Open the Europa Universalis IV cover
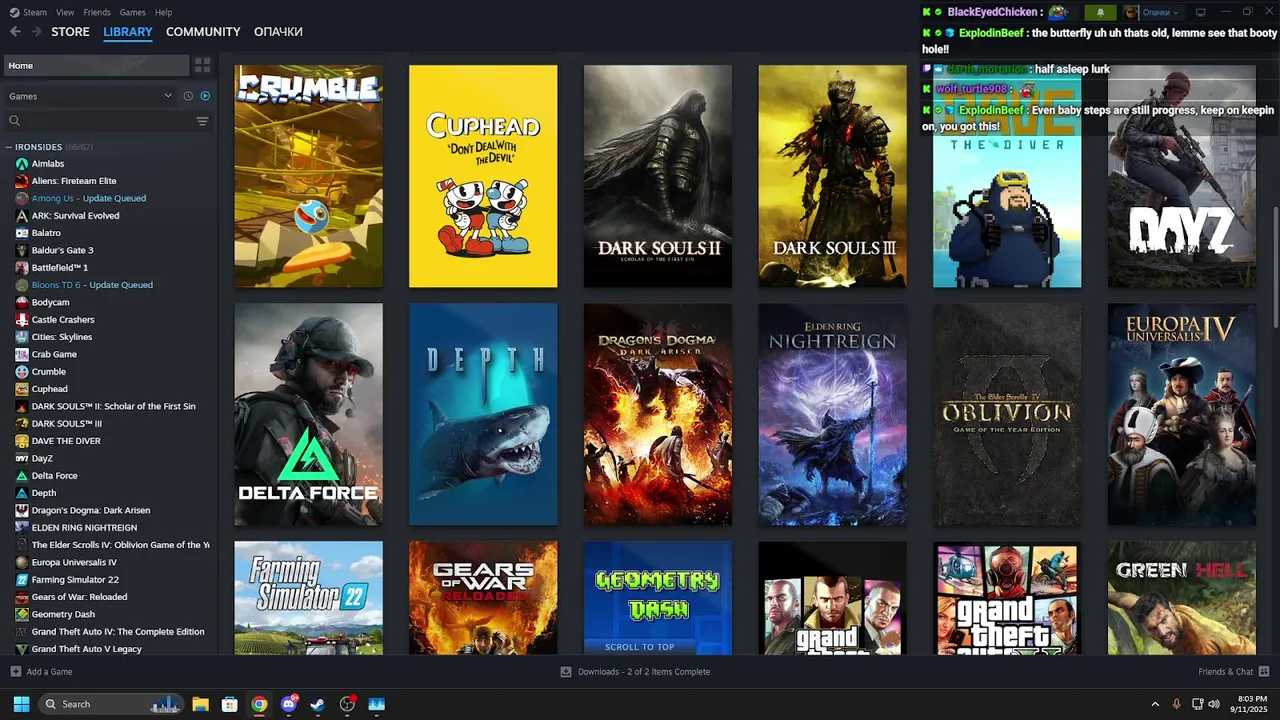The image size is (1280, 720). pyautogui.click(x=1182, y=414)
